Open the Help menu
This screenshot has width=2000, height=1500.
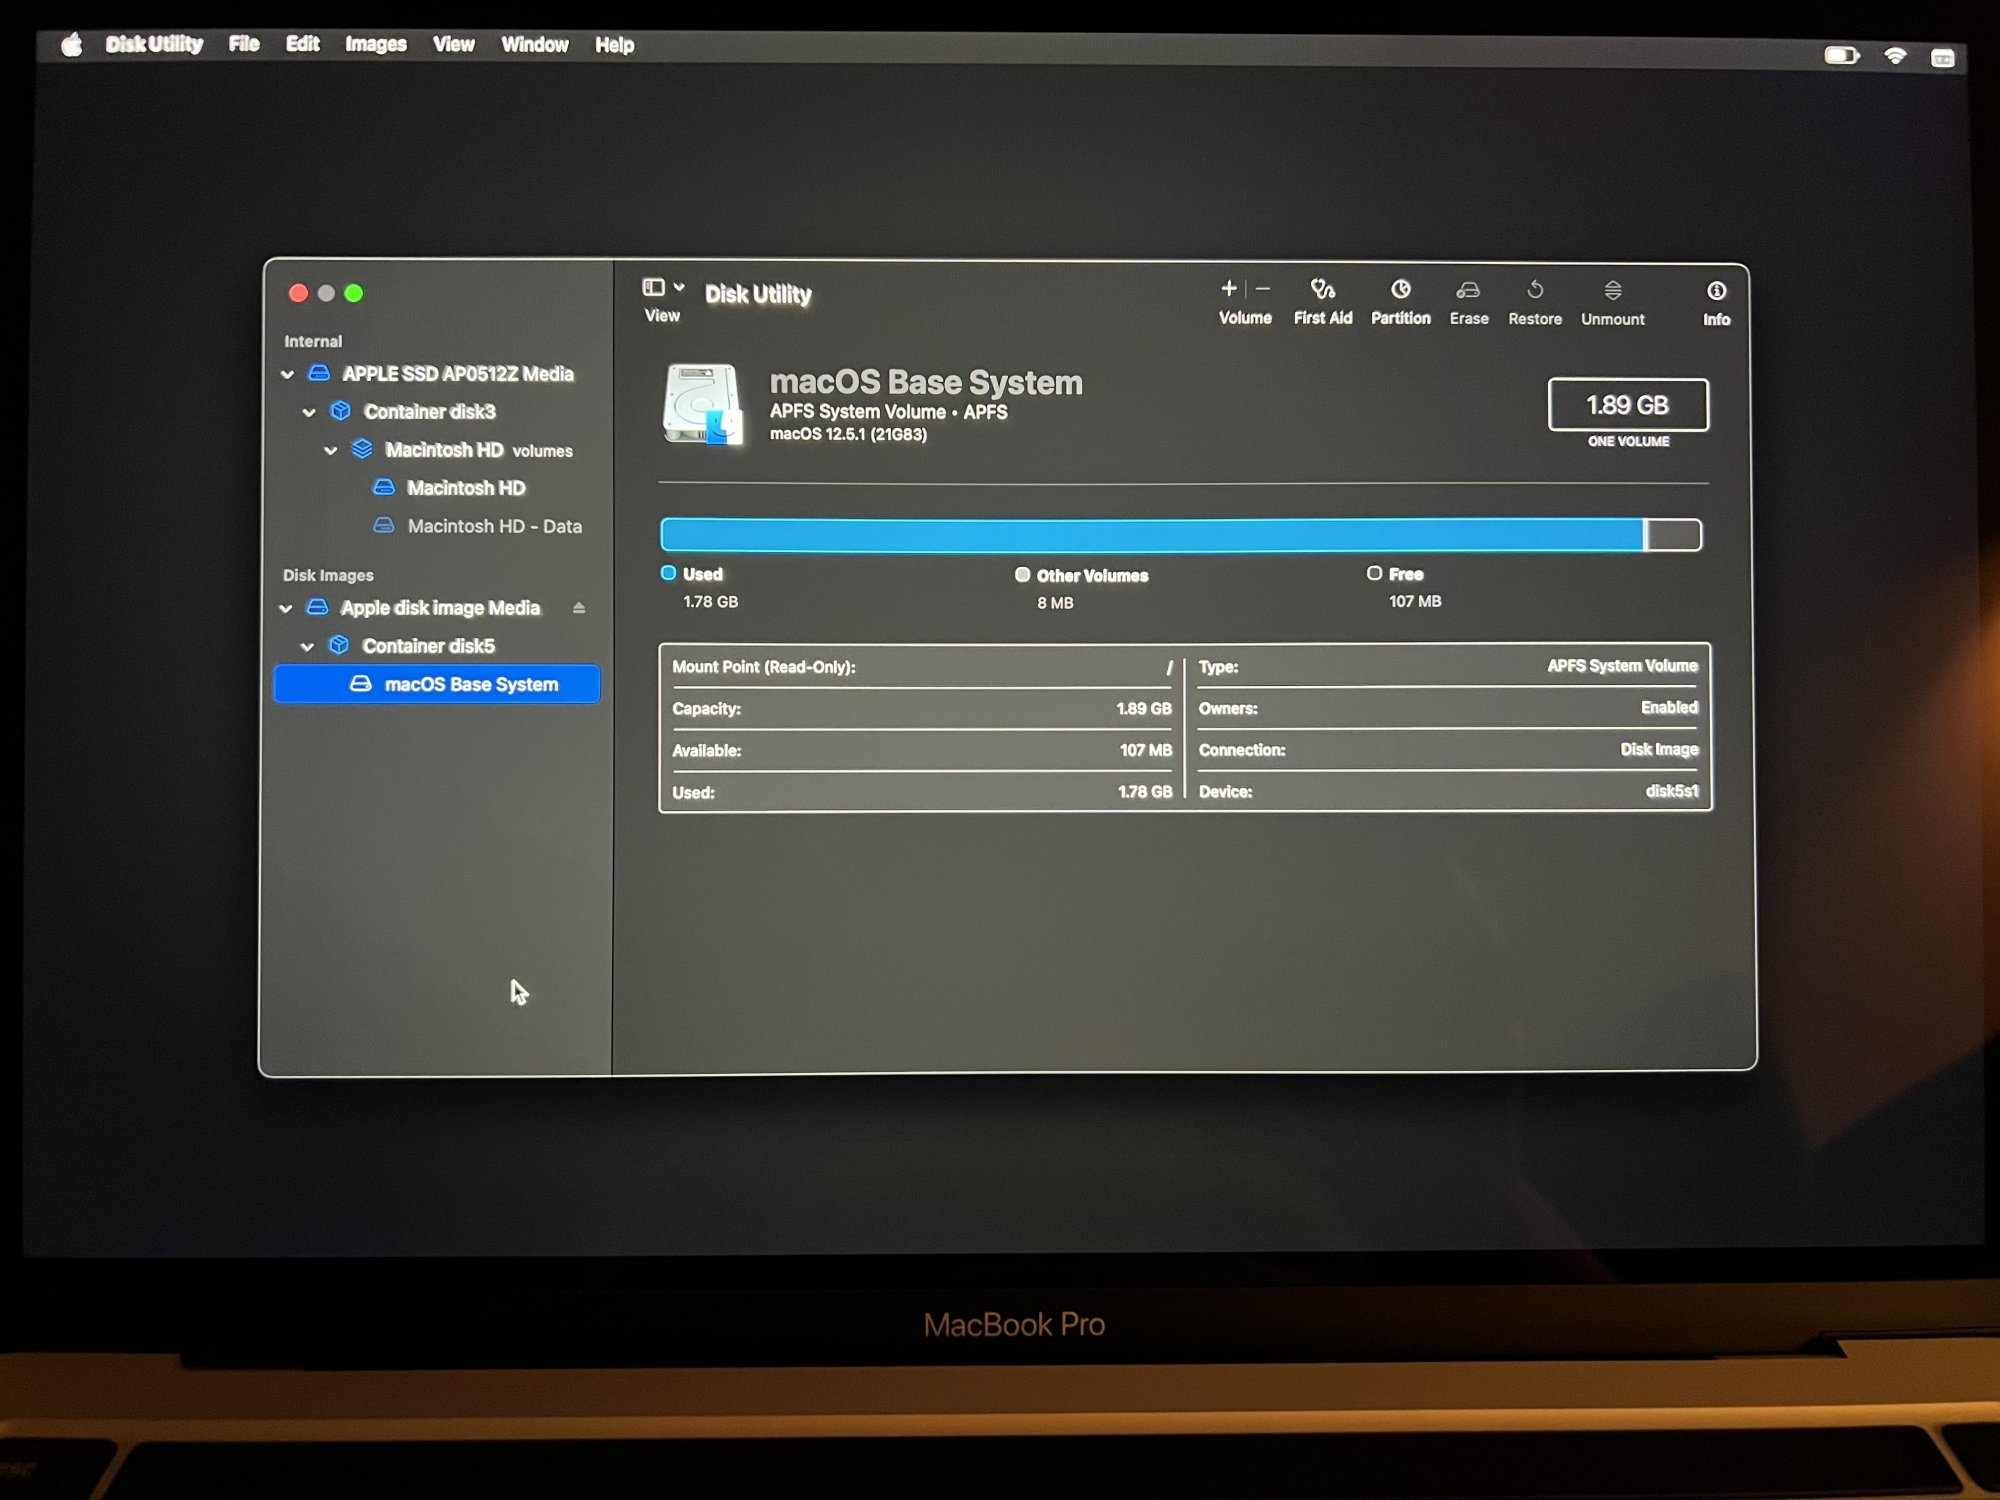pyautogui.click(x=614, y=46)
